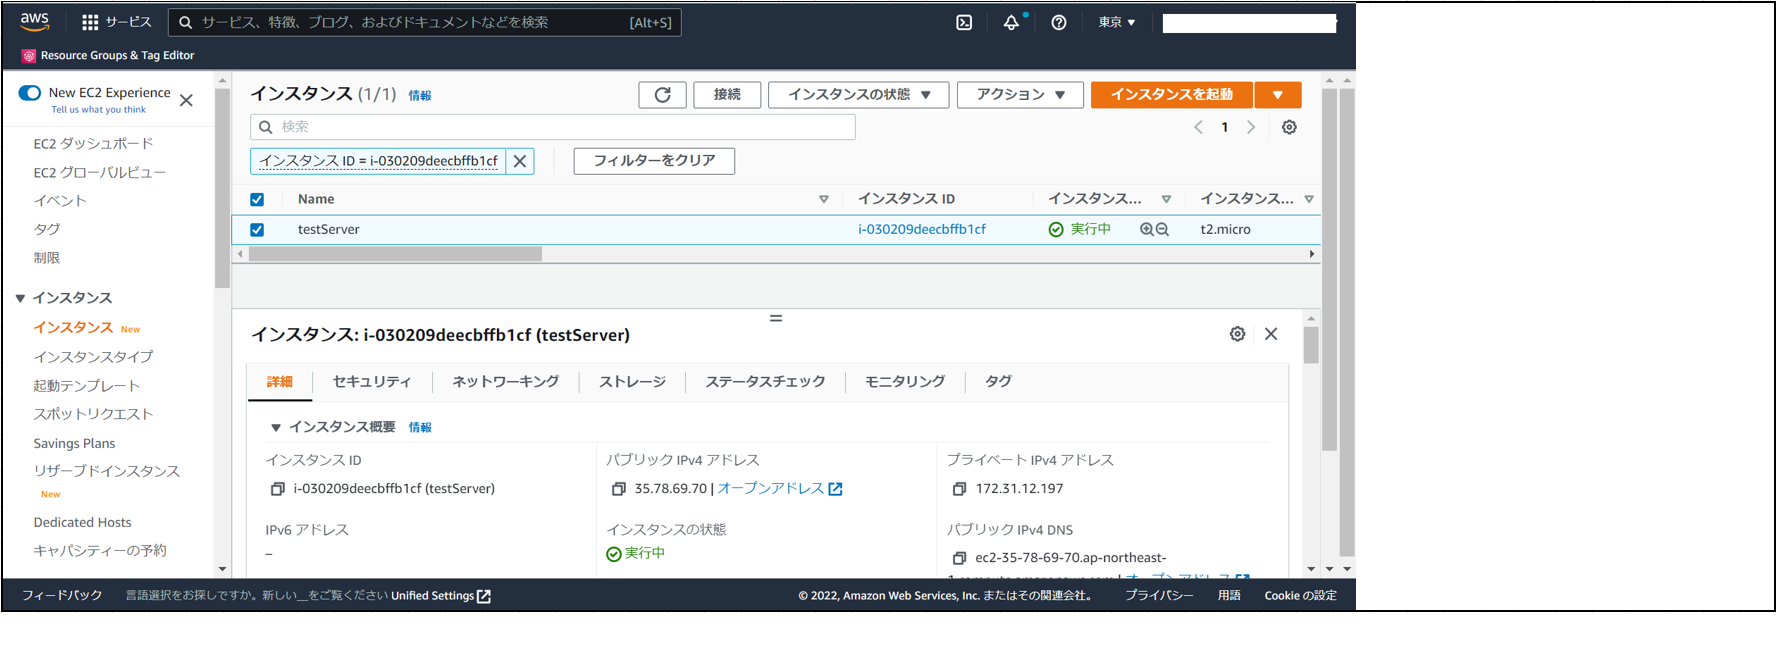This screenshot has height=648, width=1776.
Task: Focus the top AWS services search box
Action: point(425,22)
